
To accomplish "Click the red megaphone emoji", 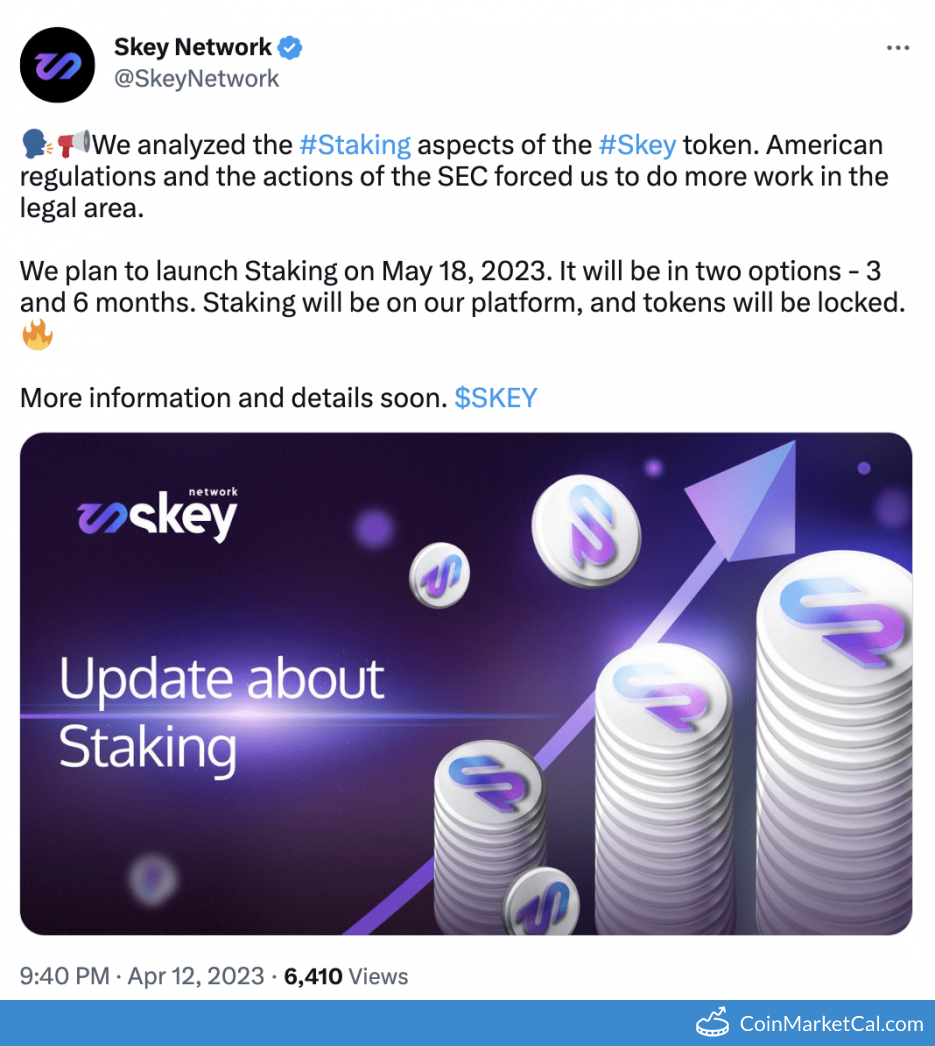I will coord(72,145).
